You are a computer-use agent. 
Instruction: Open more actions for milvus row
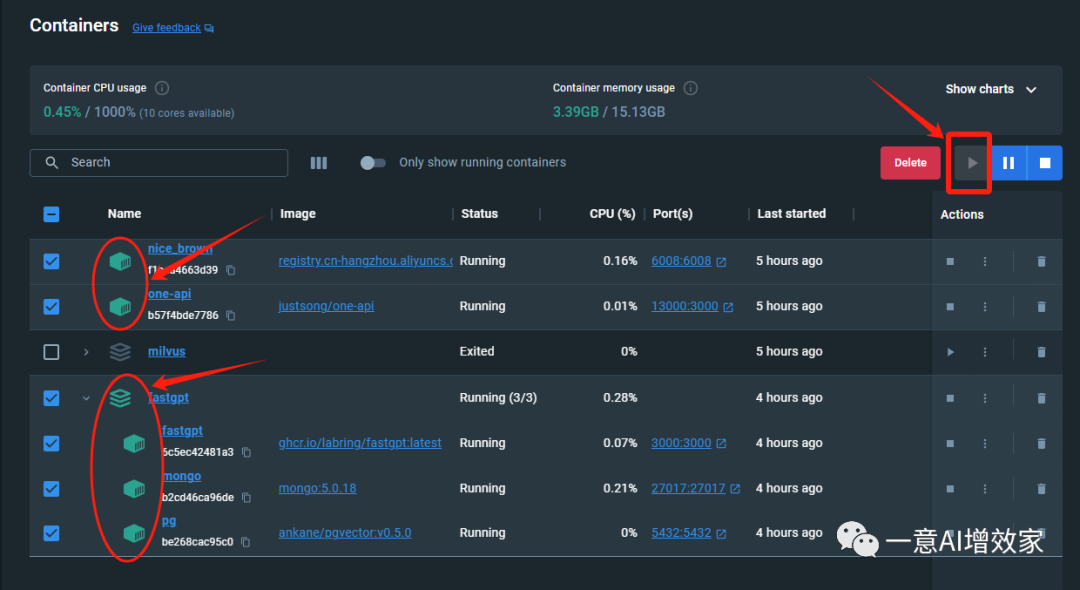click(x=985, y=352)
